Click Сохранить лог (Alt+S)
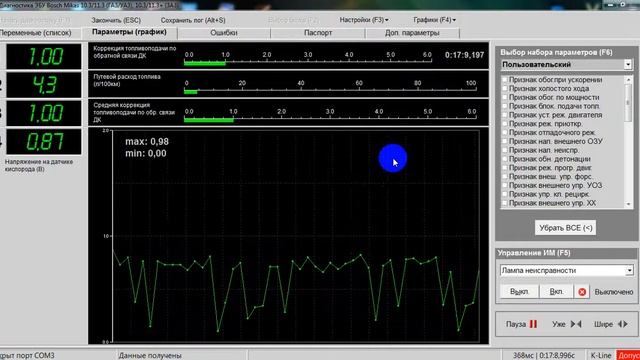The height and width of the screenshot is (360, 640). (193, 20)
